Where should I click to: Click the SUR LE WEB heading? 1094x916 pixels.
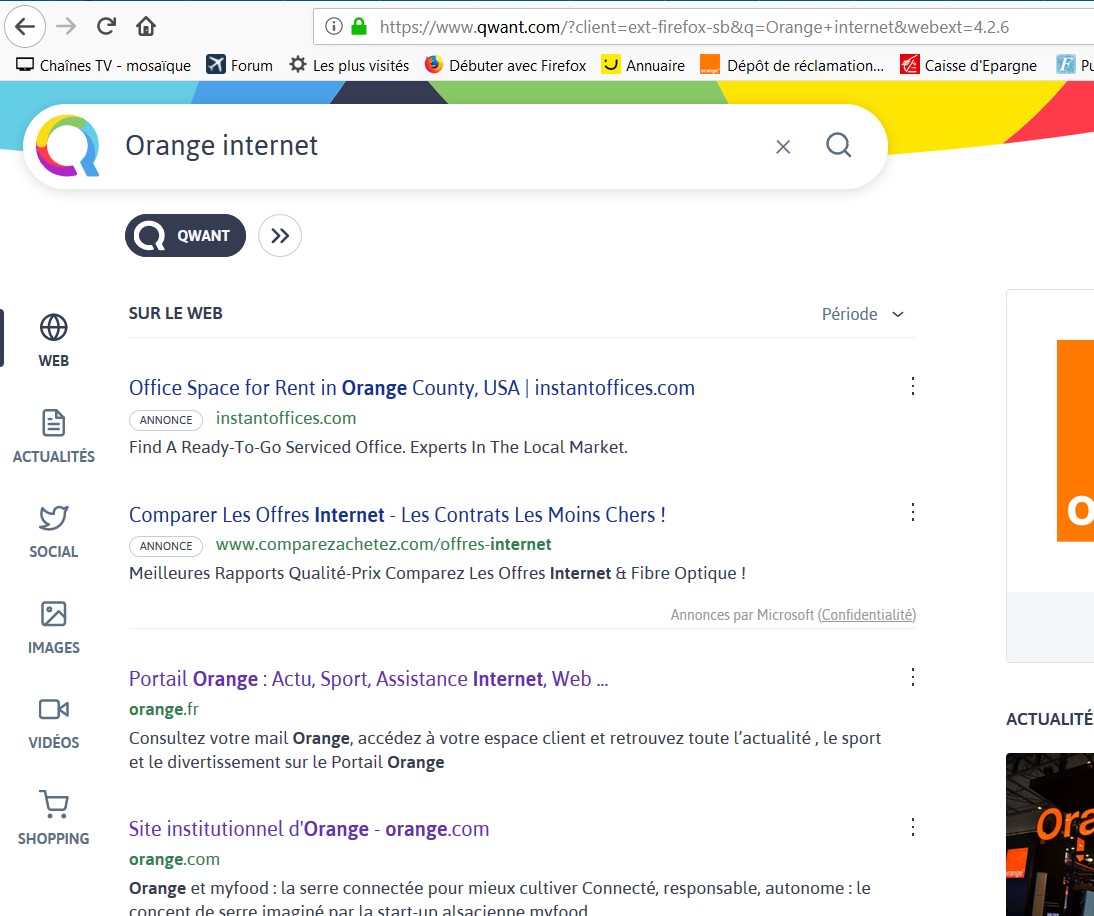(x=176, y=313)
